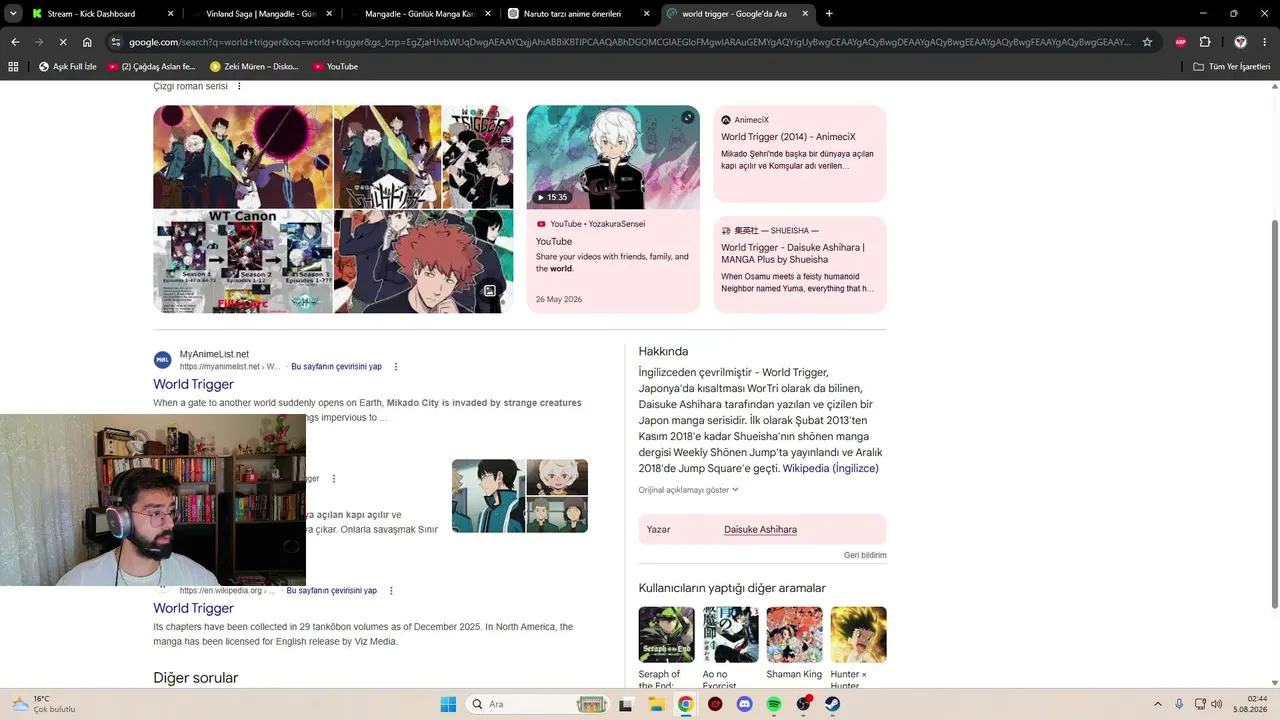
Task: Open the tab search dropdown arrow
Action: 15,14
